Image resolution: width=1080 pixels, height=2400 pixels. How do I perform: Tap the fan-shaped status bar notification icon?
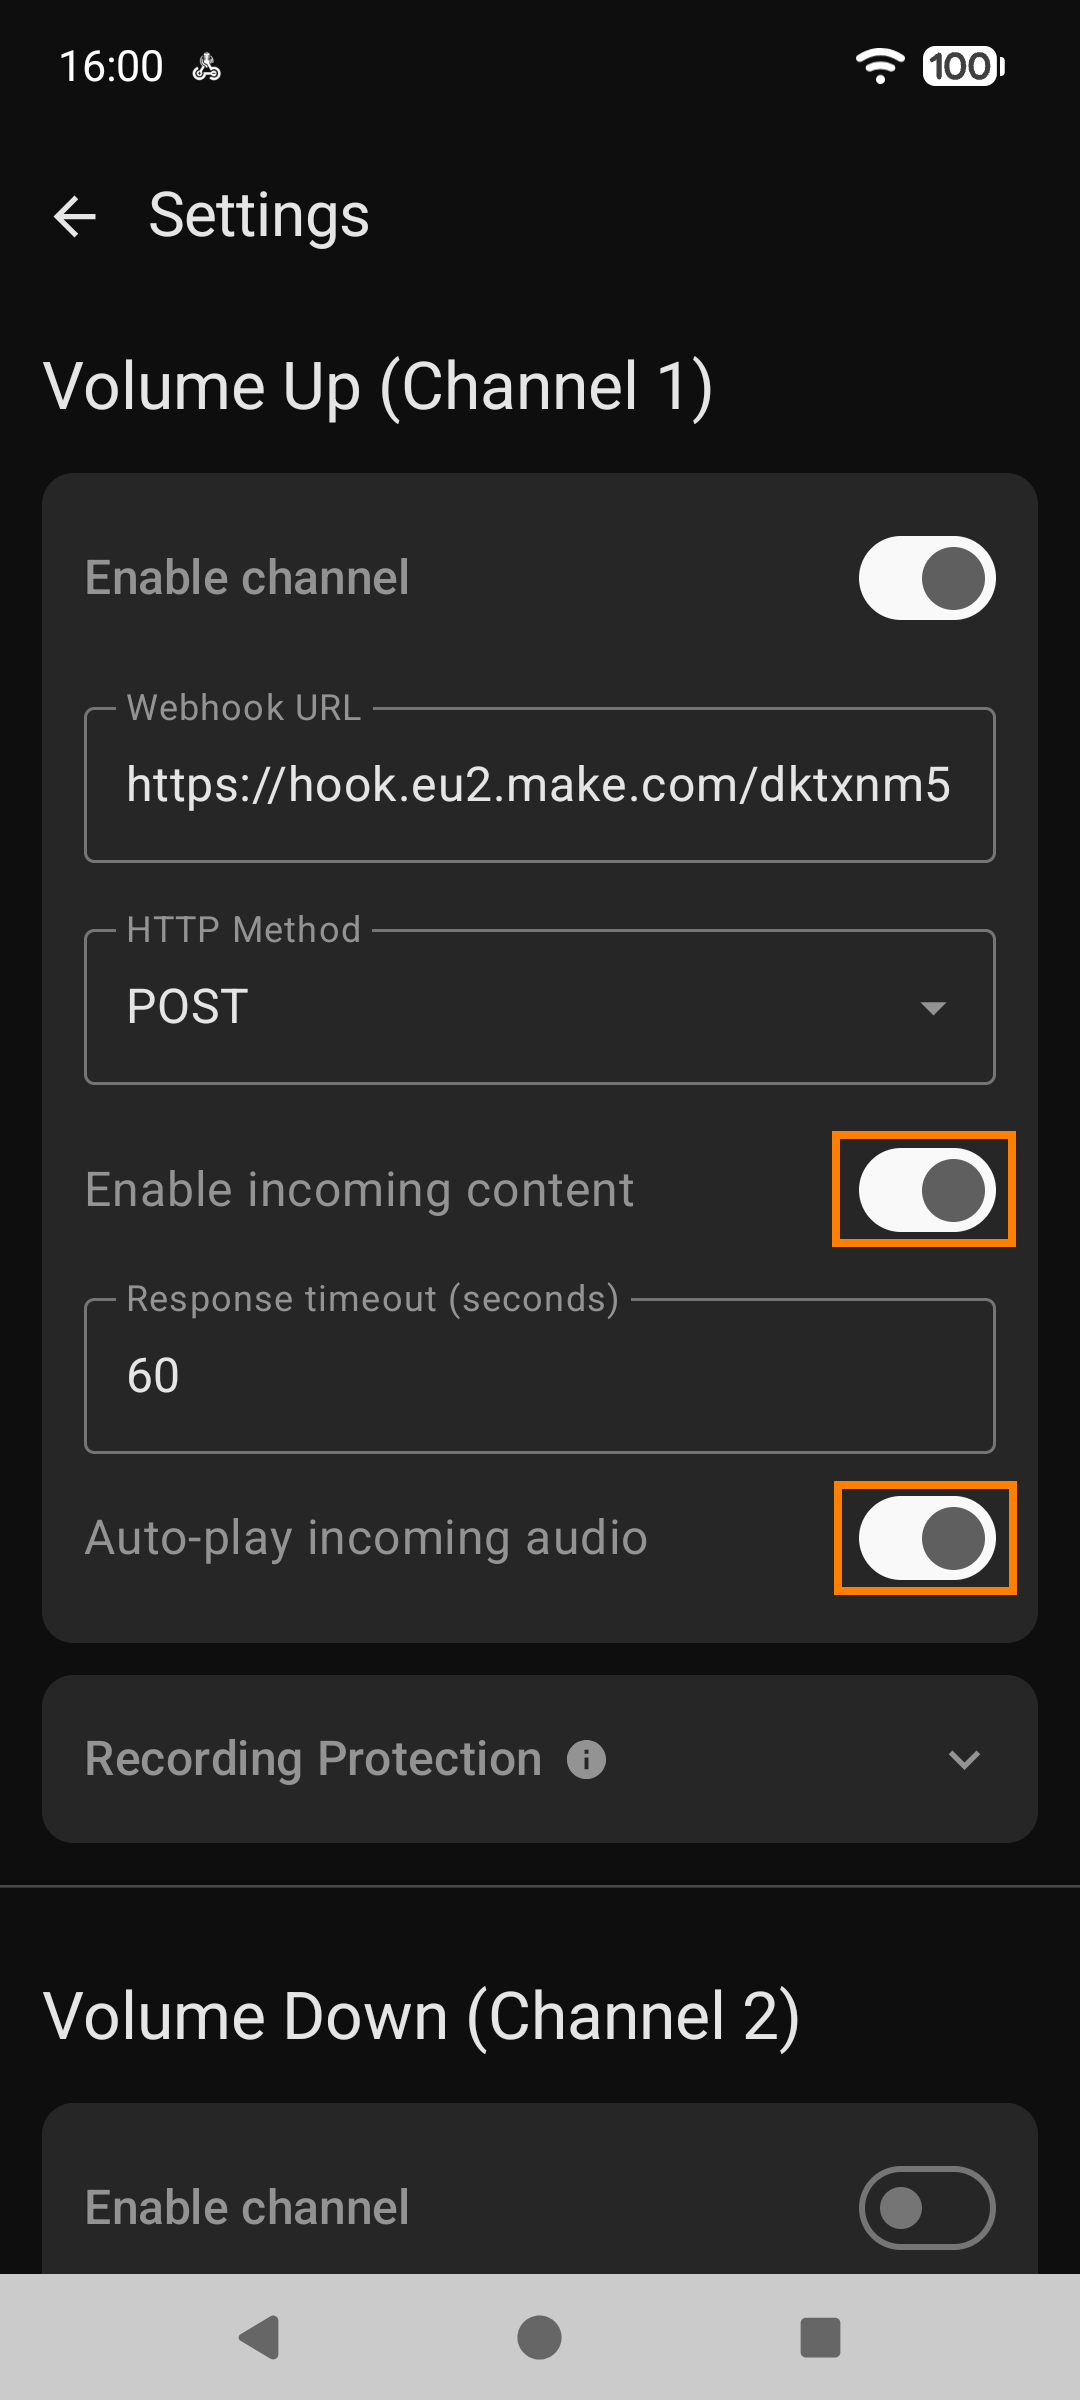(207, 67)
